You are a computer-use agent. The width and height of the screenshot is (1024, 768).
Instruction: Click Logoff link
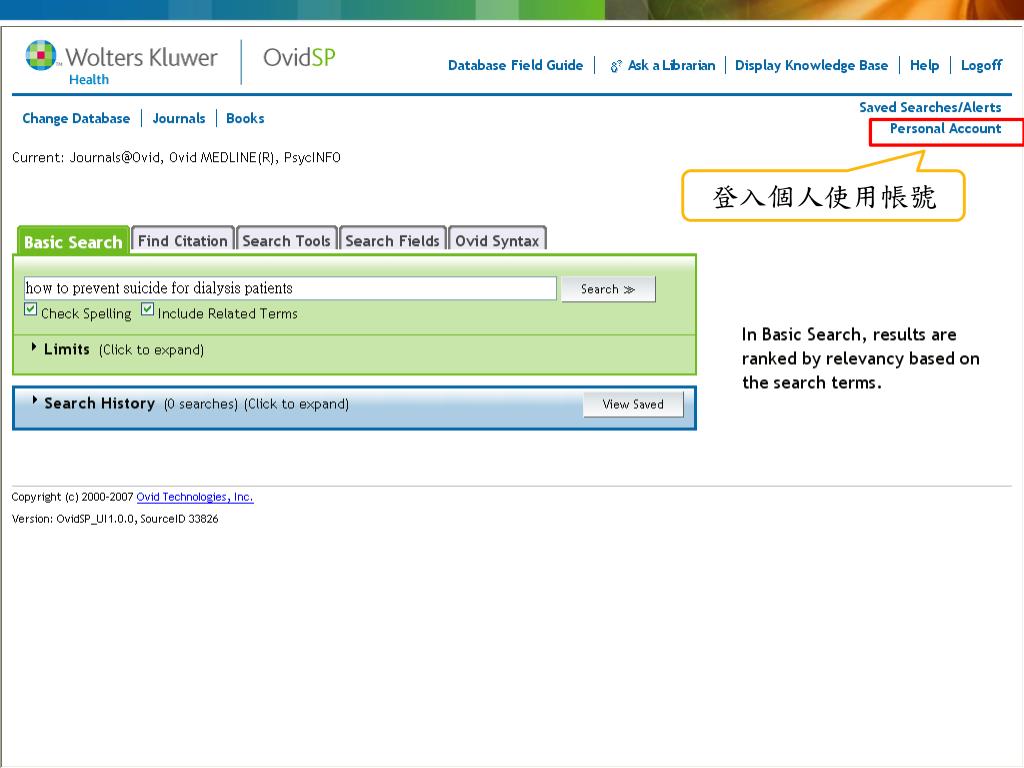pos(981,65)
